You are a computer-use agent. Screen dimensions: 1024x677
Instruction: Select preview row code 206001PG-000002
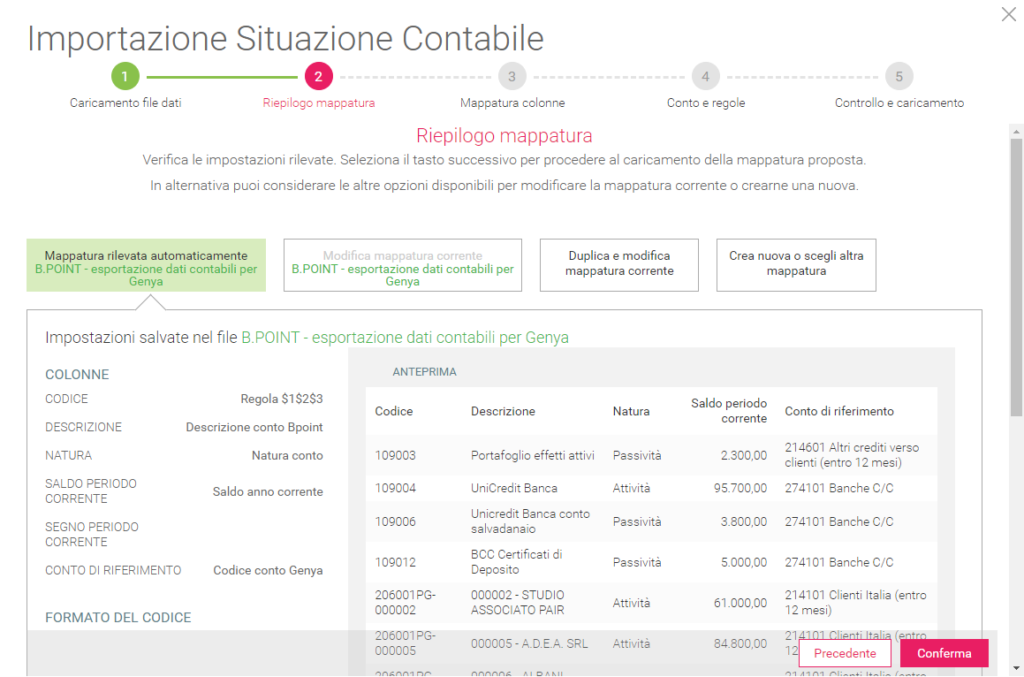(405, 603)
